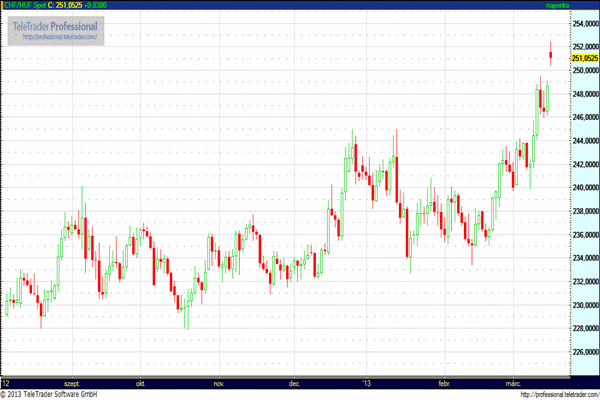Click the TeleTrader Professional logo watermark
The height and width of the screenshot is (400, 600).
(x=56, y=24)
